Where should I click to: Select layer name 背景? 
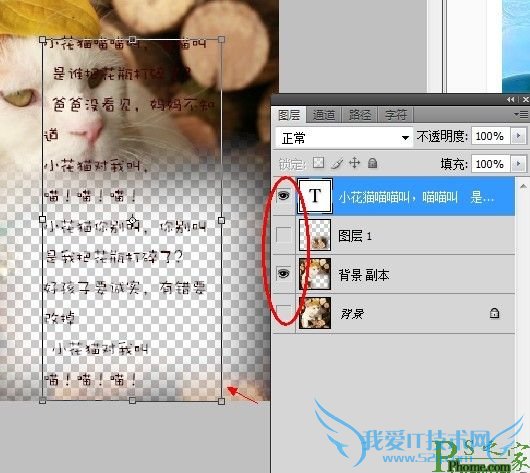click(x=352, y=314)
